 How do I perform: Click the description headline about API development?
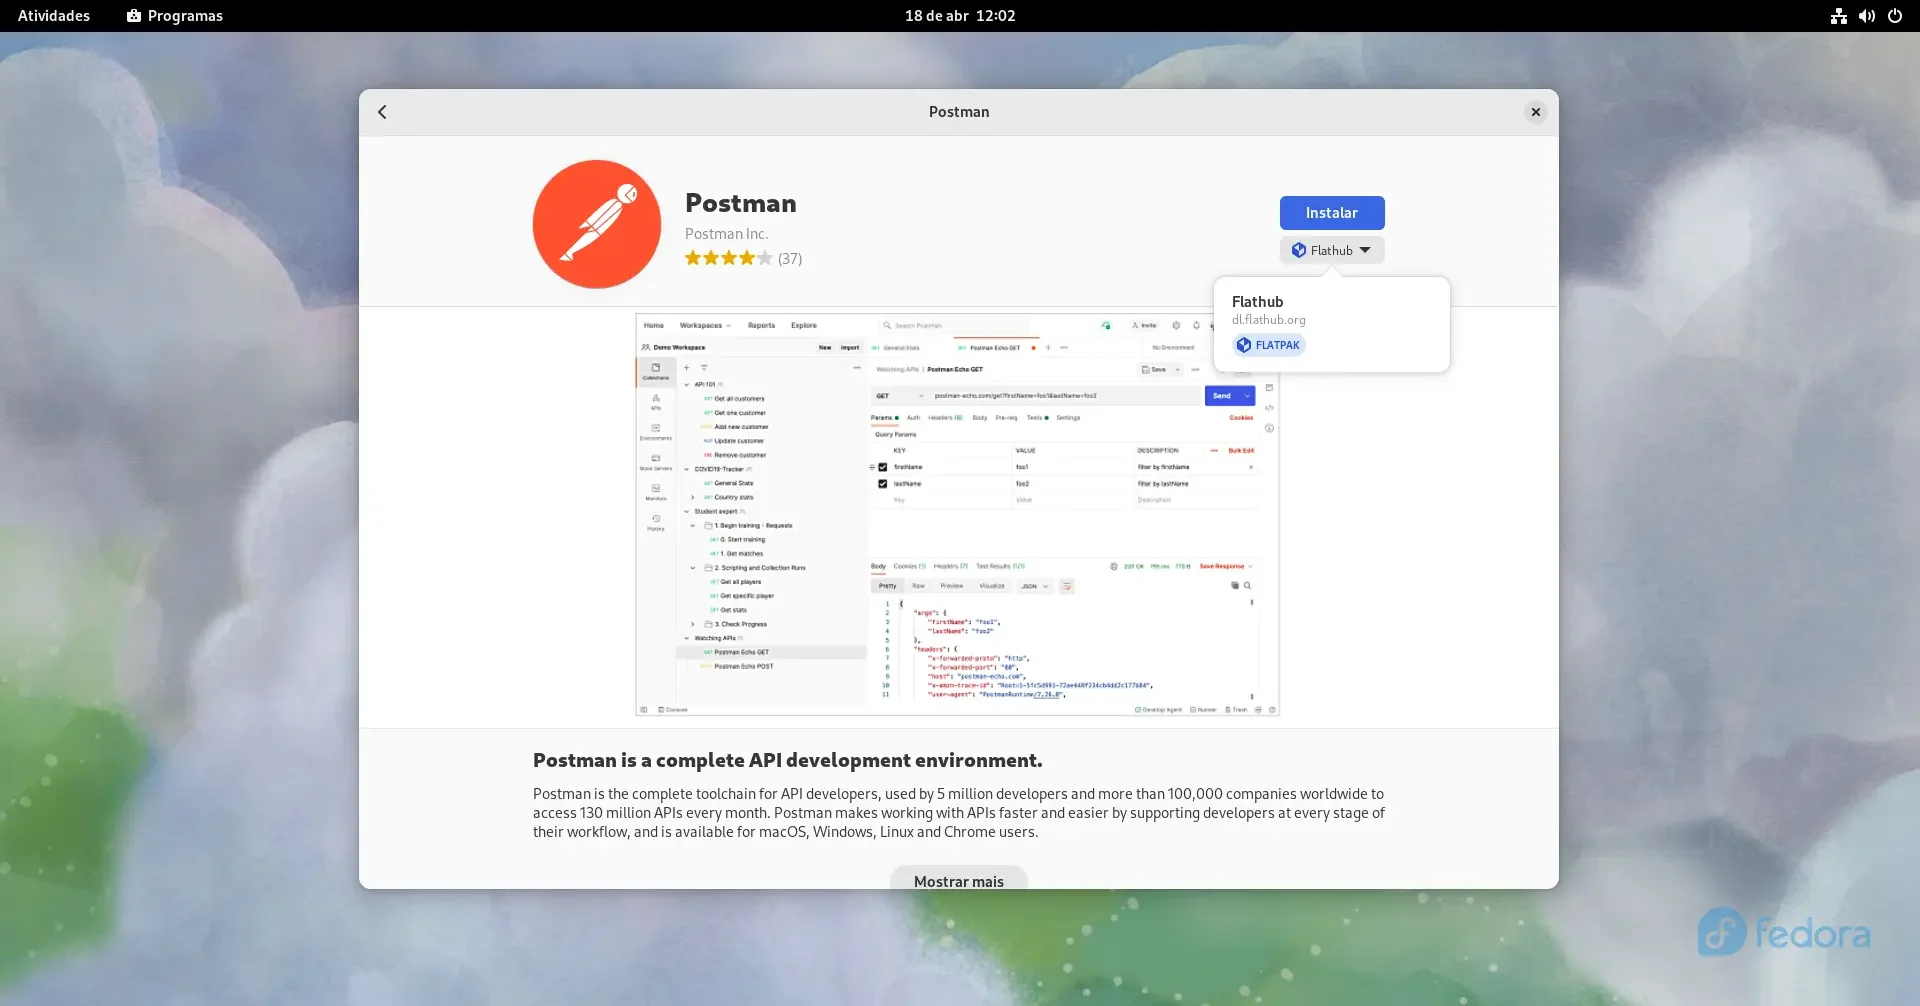[x=787, y=760]
